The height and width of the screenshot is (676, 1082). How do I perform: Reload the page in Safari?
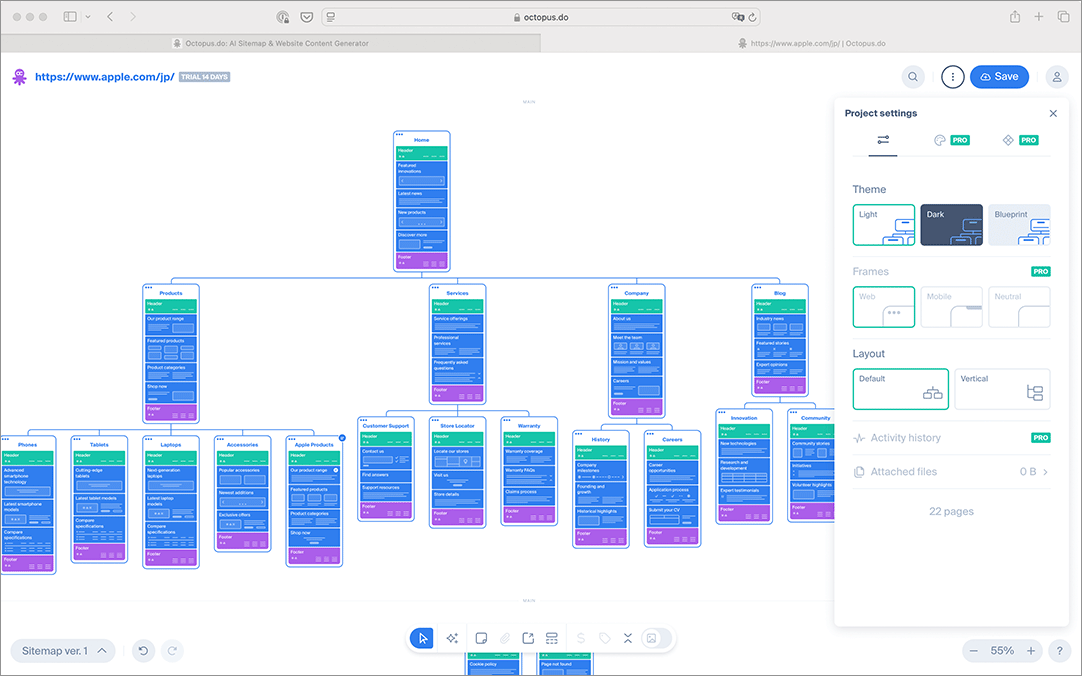[x=753, y=17]
